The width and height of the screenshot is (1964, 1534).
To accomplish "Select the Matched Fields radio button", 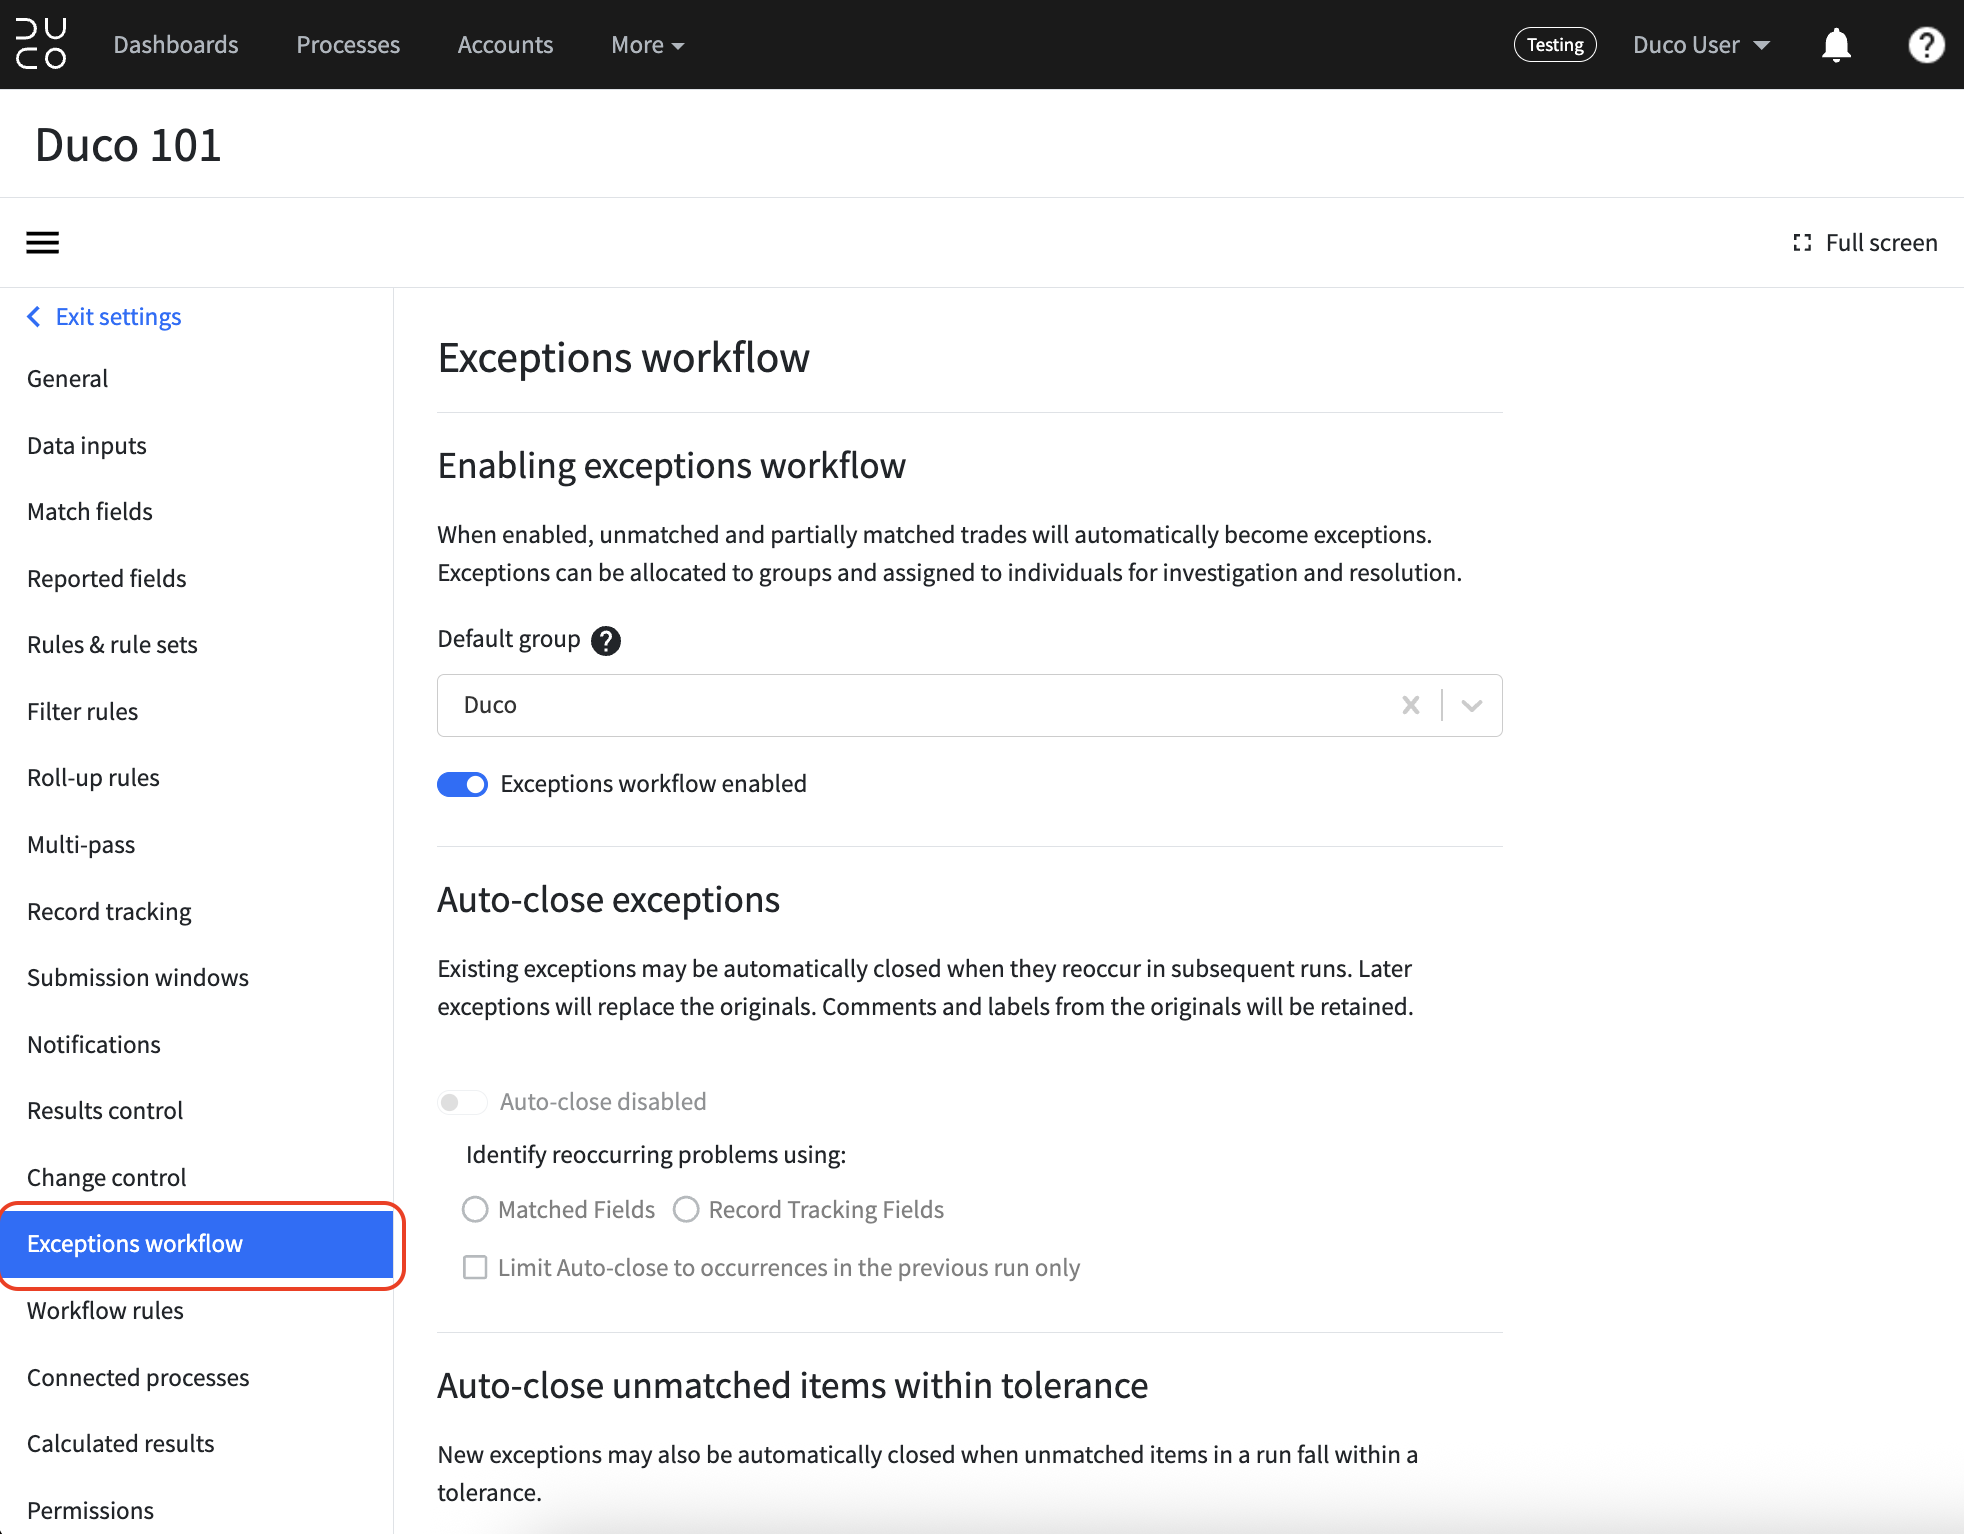I will [475, 1210].
